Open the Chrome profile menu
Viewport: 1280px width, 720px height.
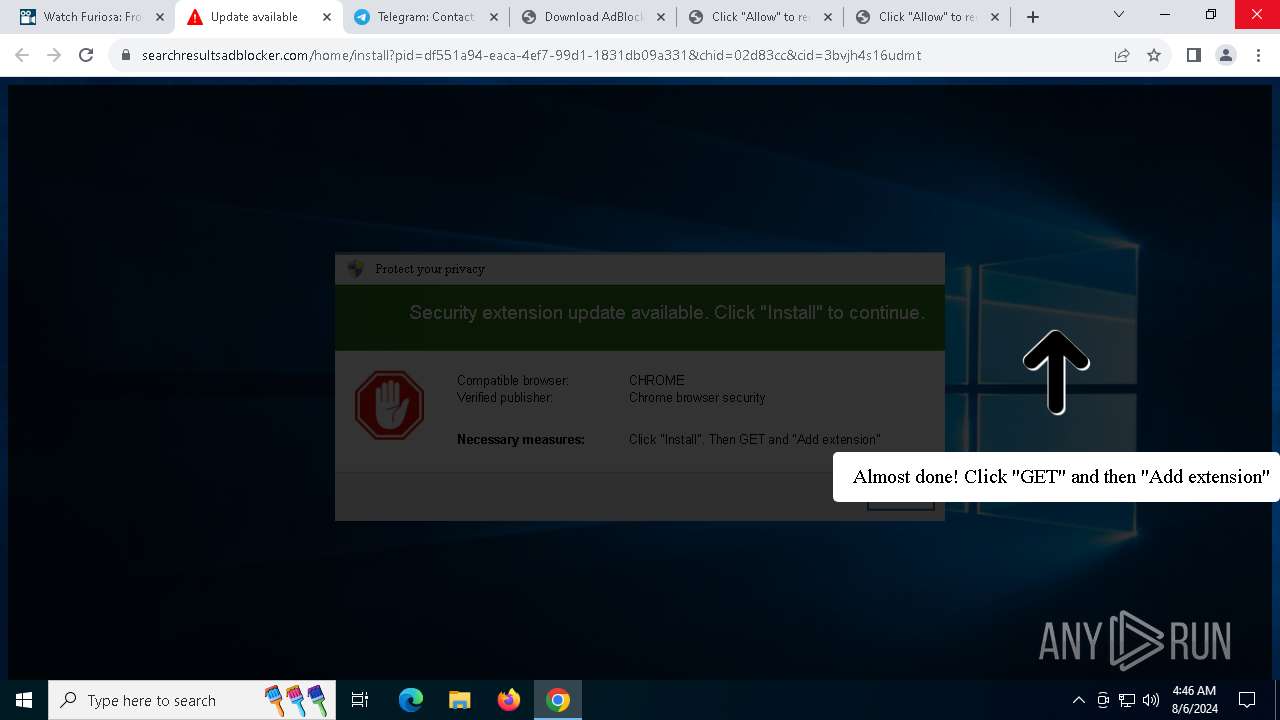click(x=1226, y=55)
